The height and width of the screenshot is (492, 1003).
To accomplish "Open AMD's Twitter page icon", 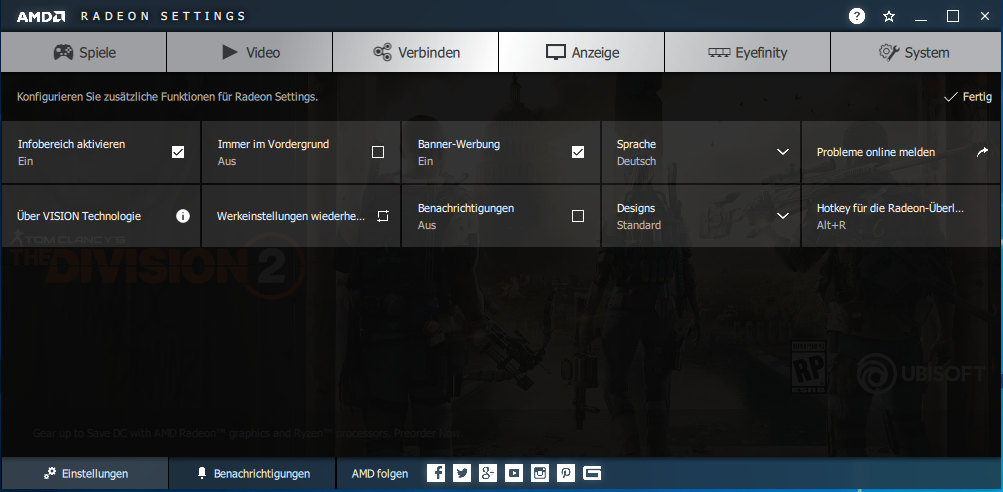I will [462, 473].
